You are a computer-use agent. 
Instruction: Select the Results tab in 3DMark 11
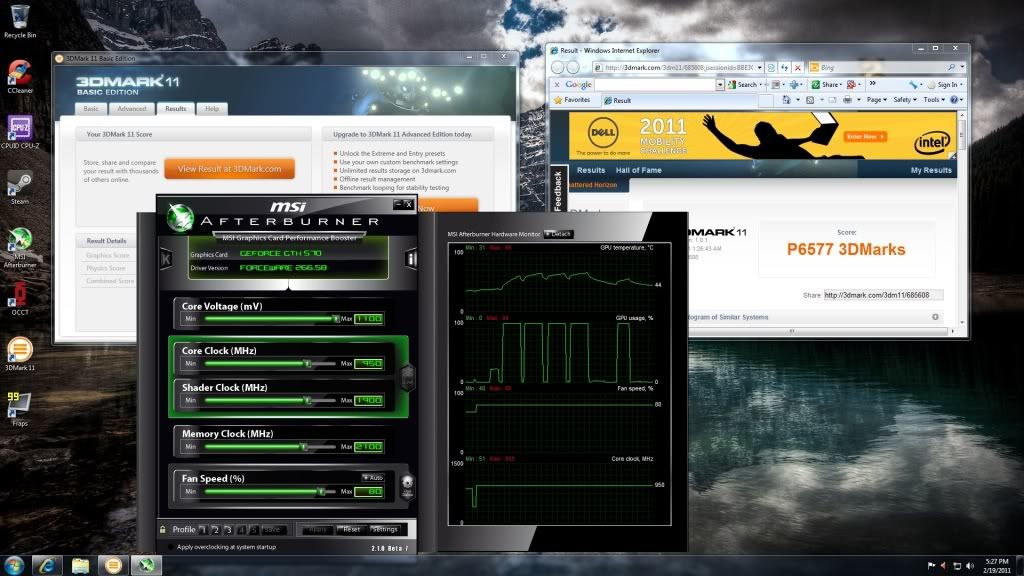176,108
